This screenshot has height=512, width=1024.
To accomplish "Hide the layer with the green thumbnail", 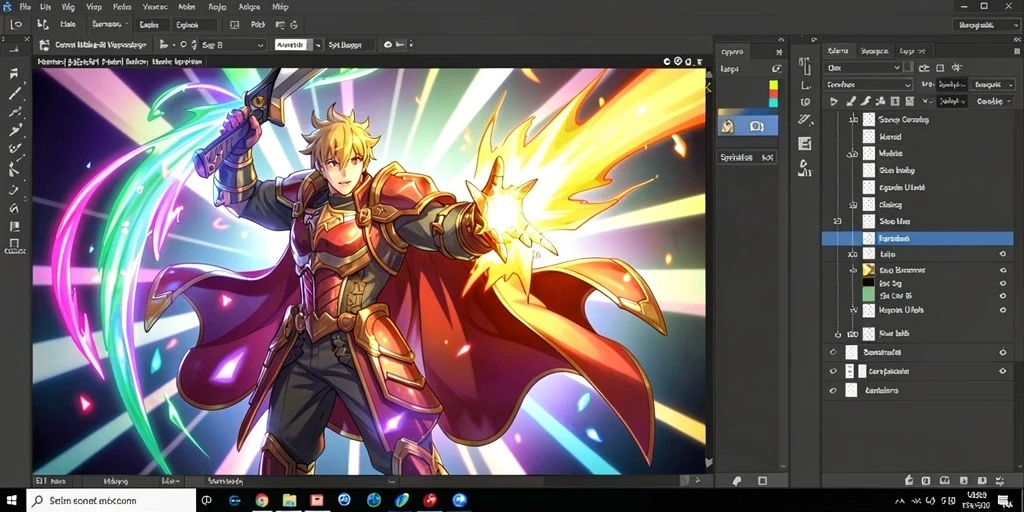I will click(x=1002, y=296).
